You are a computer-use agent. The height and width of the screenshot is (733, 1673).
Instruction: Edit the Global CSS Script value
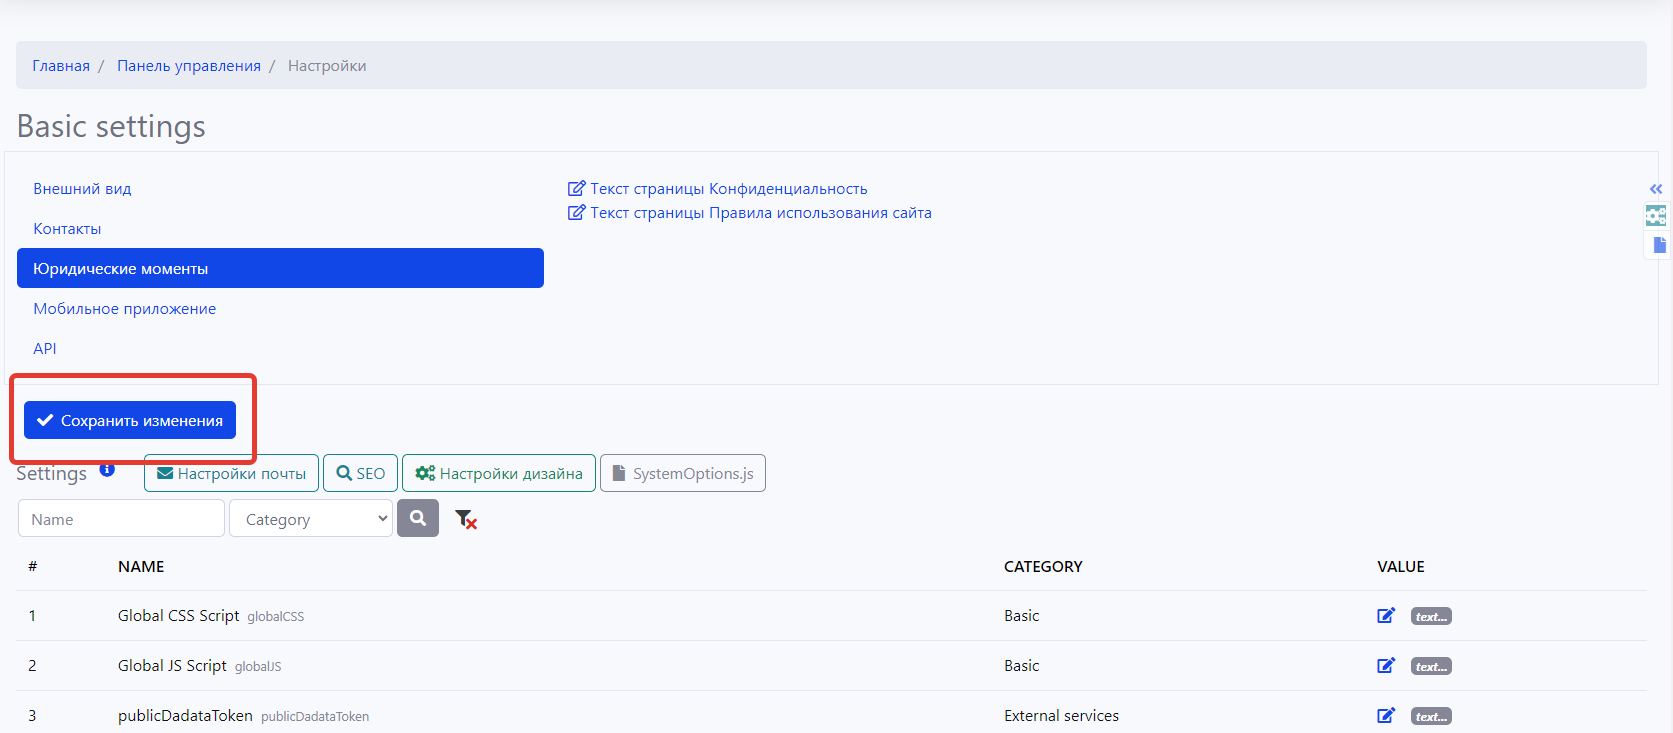[x=1385, y=616]
